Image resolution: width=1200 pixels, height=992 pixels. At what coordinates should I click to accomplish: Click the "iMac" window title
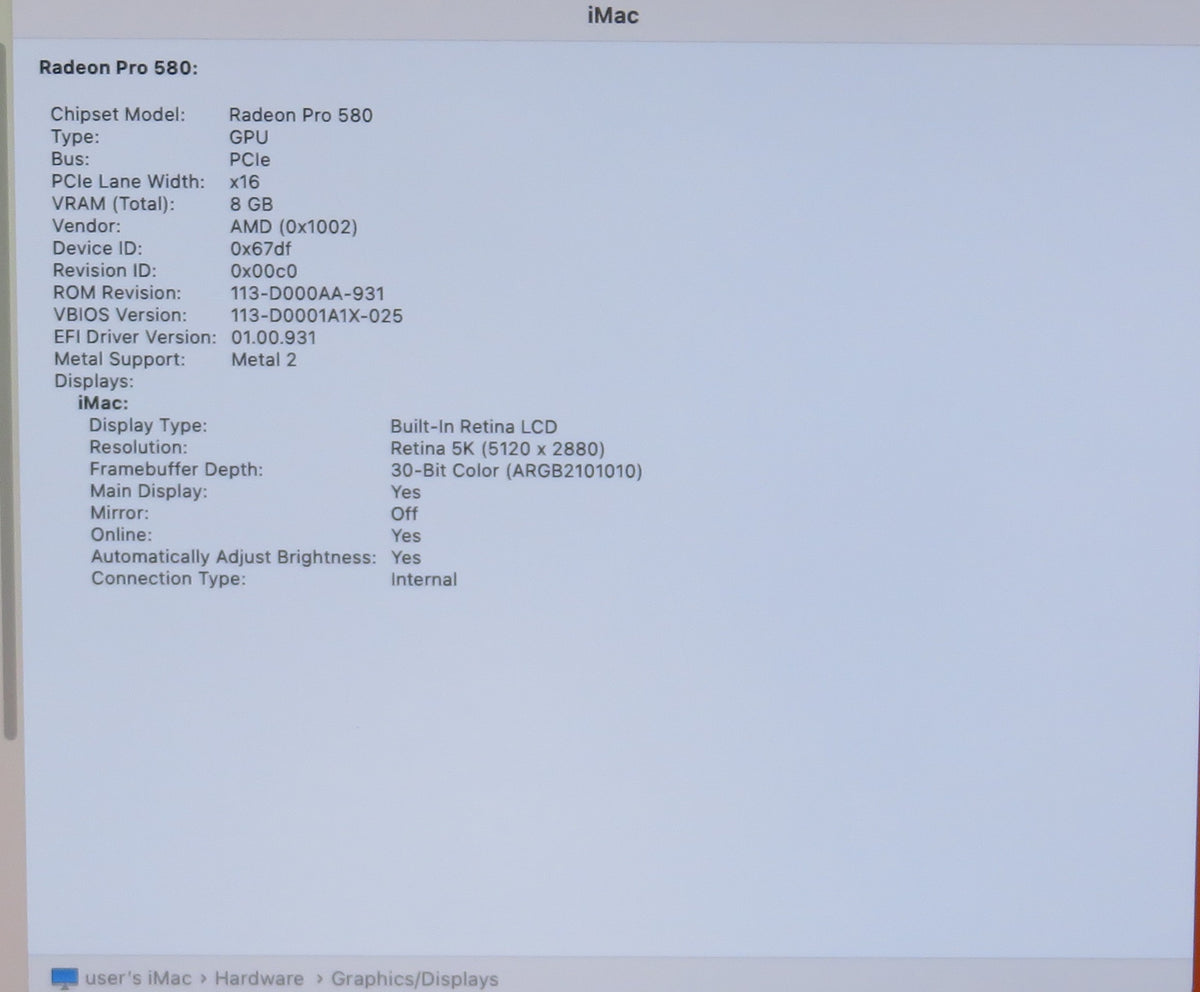[612, 15]
